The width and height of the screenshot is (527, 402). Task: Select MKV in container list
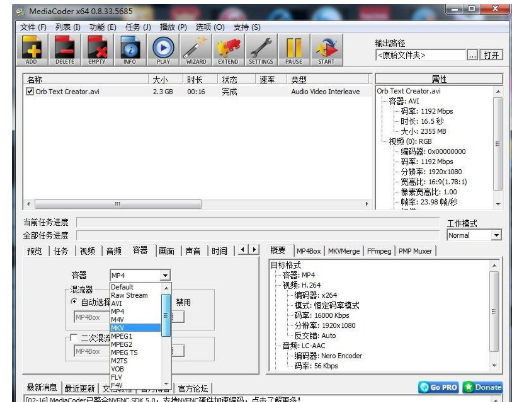point(135,328)
